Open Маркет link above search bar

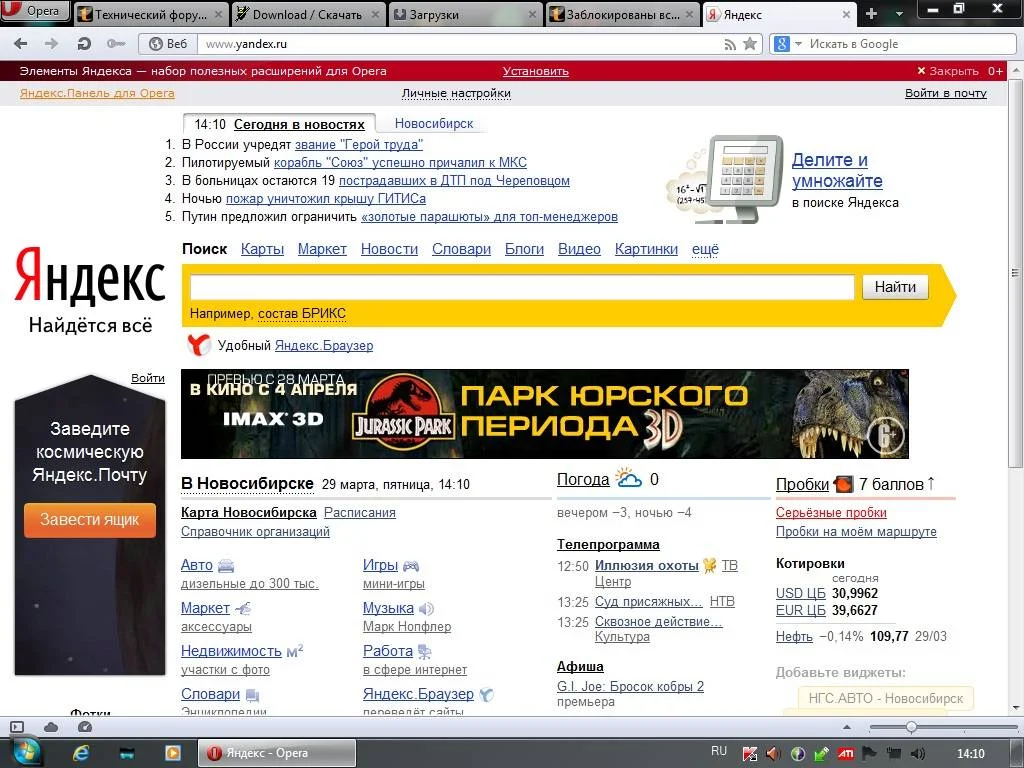click(322, 249)
